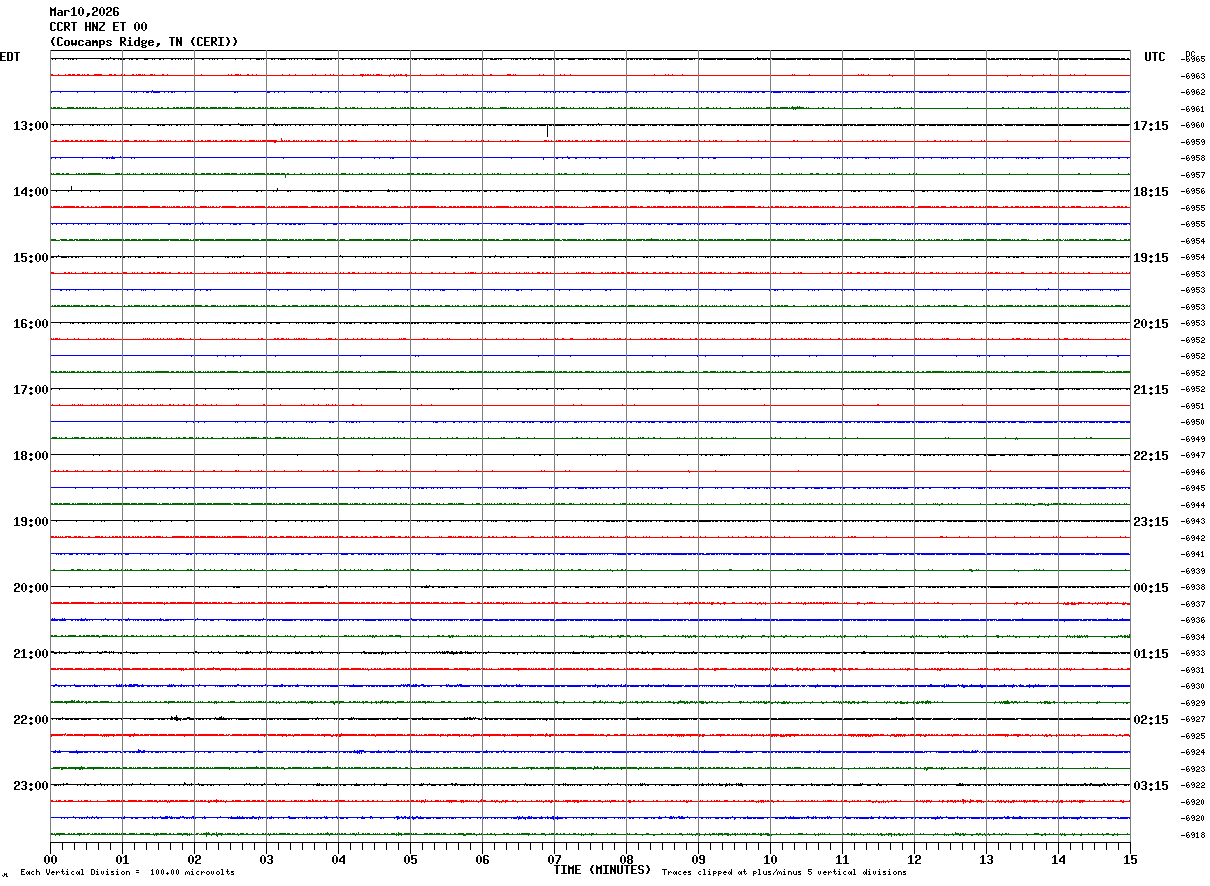Select the 17:00 EDT time label
Screen dimensions: 1210x886
(30, 390)
